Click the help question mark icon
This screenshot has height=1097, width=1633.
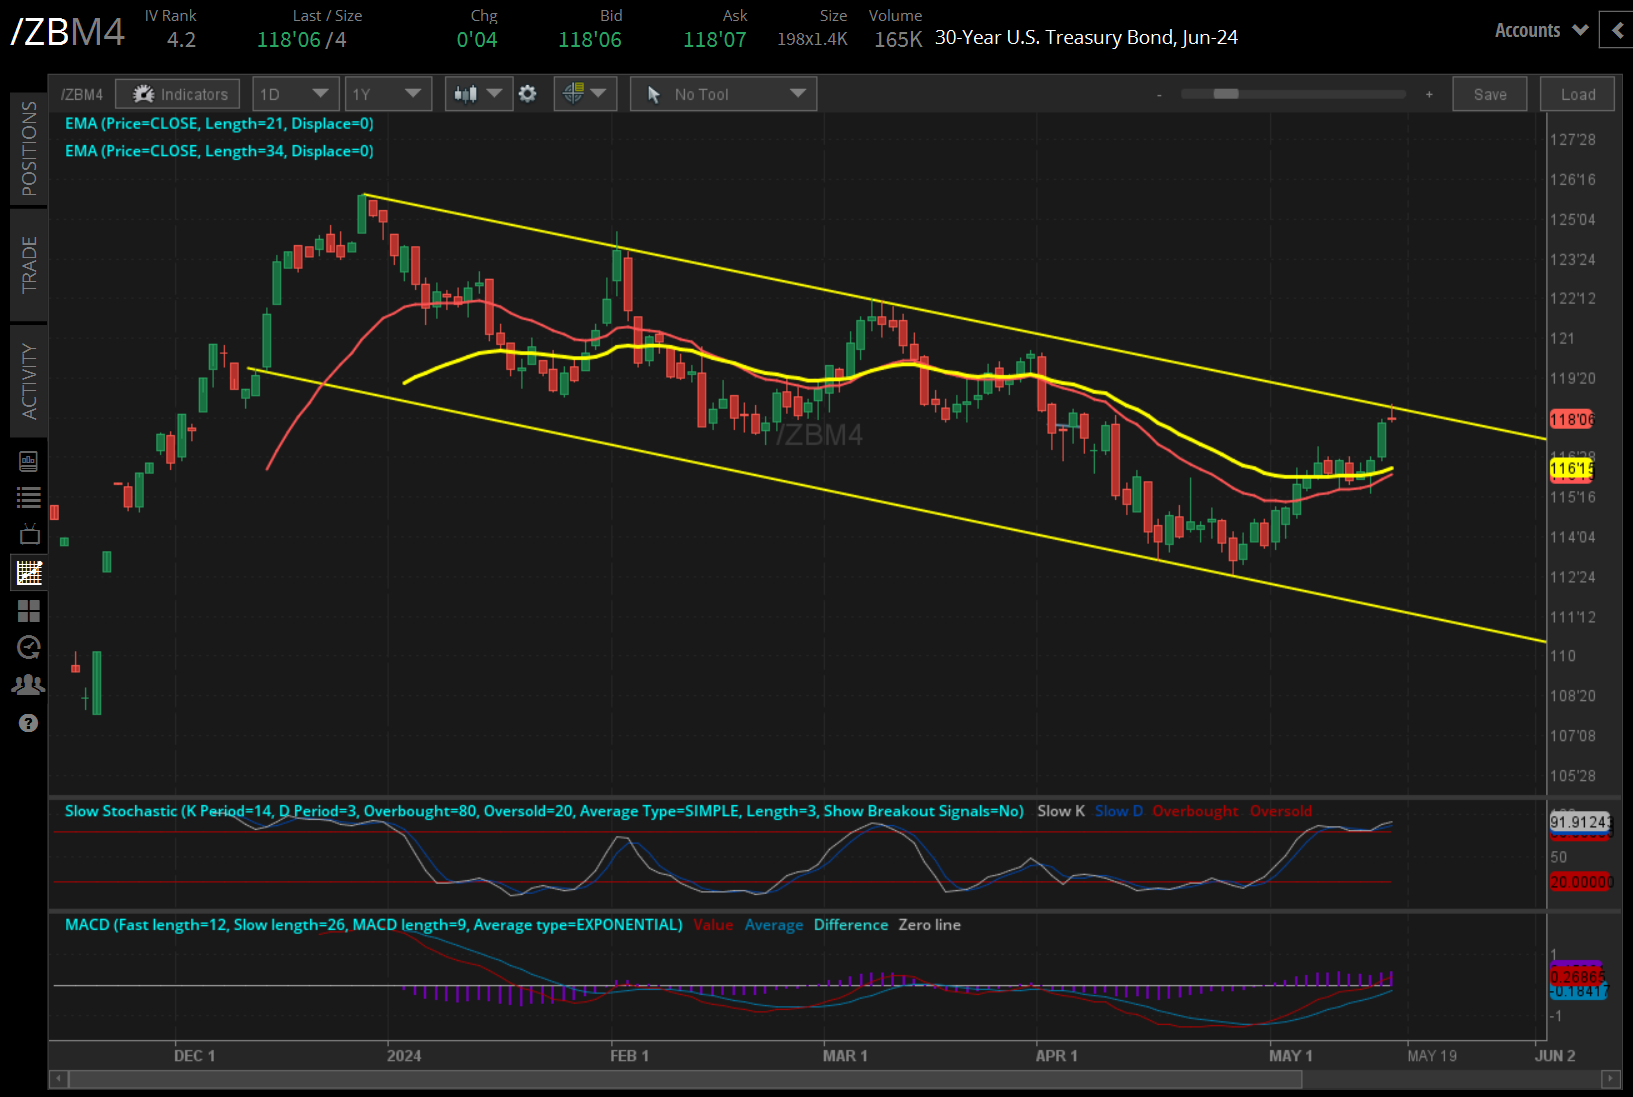pyautogui.click(x=28, y=723)
